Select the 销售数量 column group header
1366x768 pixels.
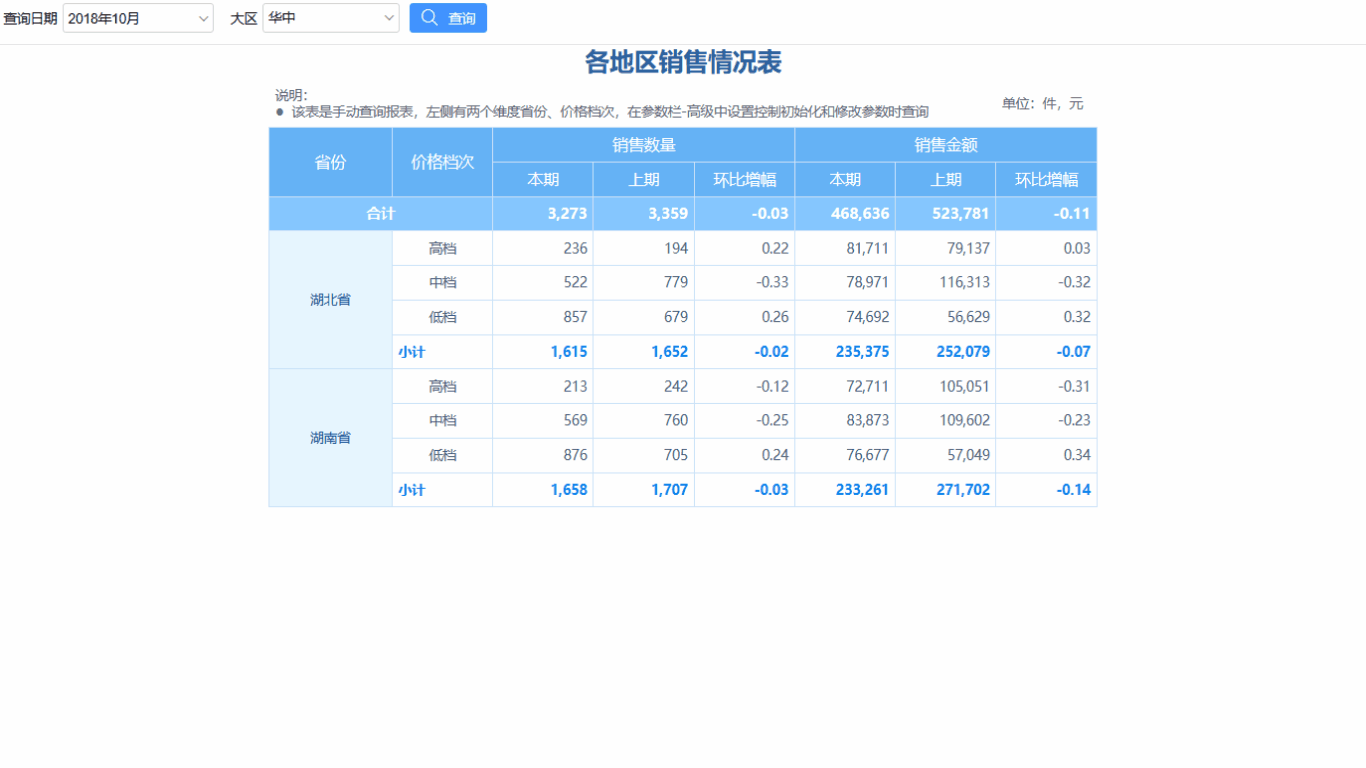tap(642, 144)
